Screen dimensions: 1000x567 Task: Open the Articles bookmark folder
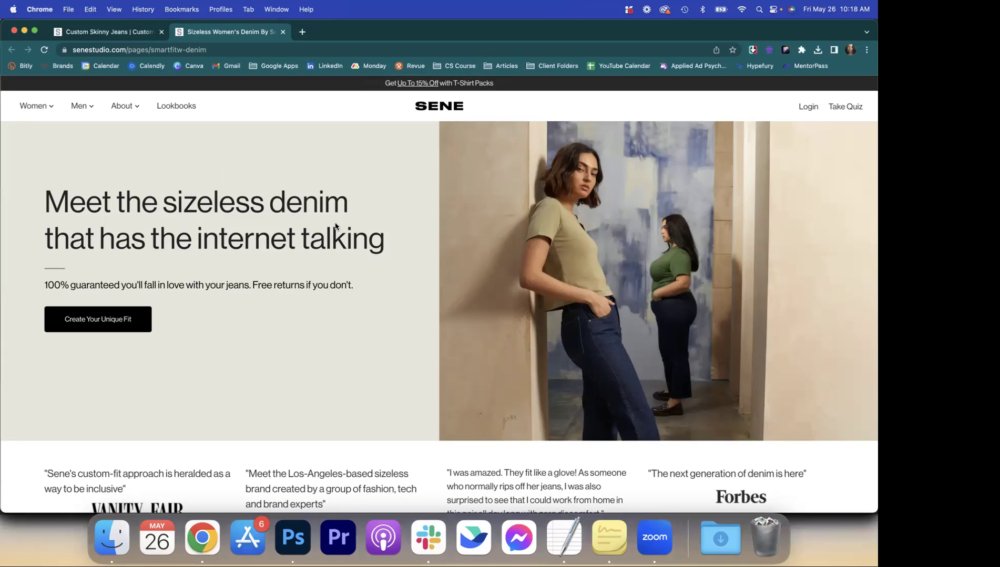(501, 66)
